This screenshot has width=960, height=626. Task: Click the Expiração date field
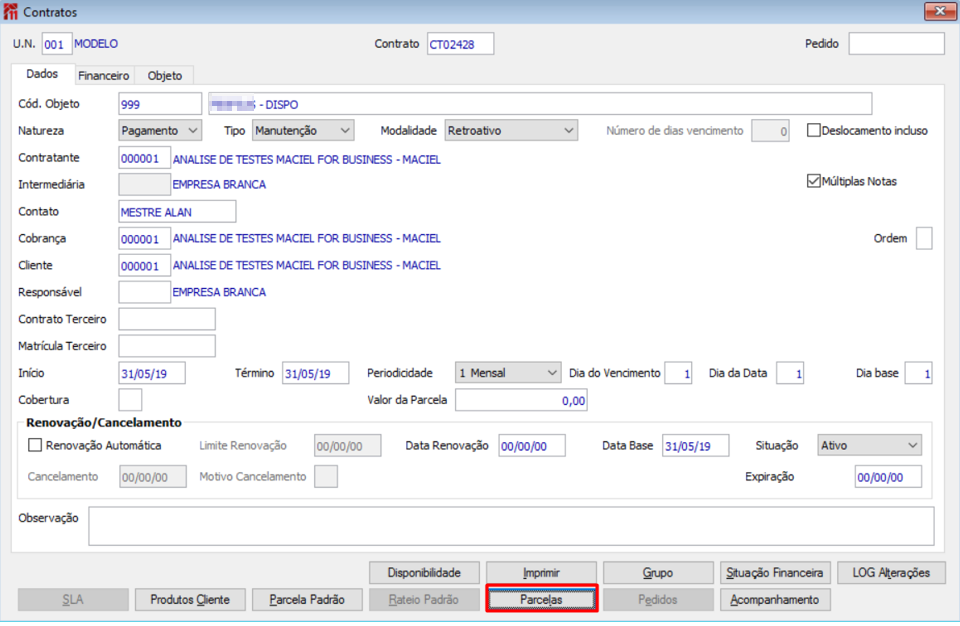[888, 477]
